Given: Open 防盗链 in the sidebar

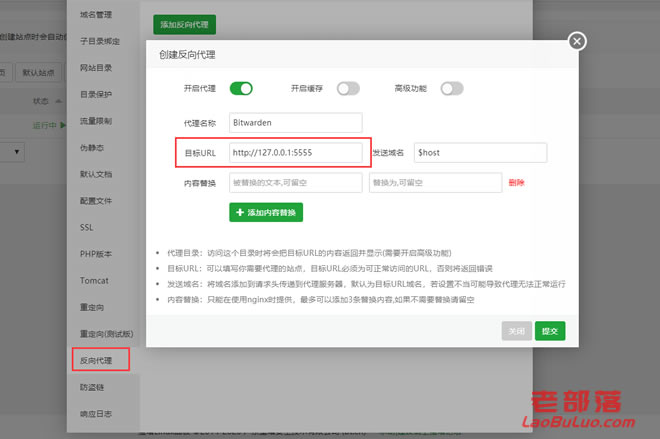Looking at the screenshot, I should point(92,387).
